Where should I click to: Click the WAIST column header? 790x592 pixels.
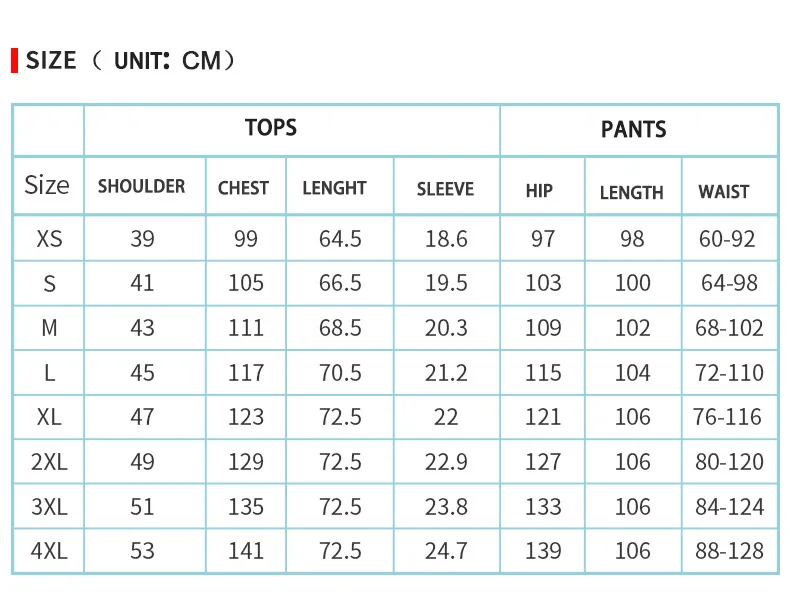724,192
